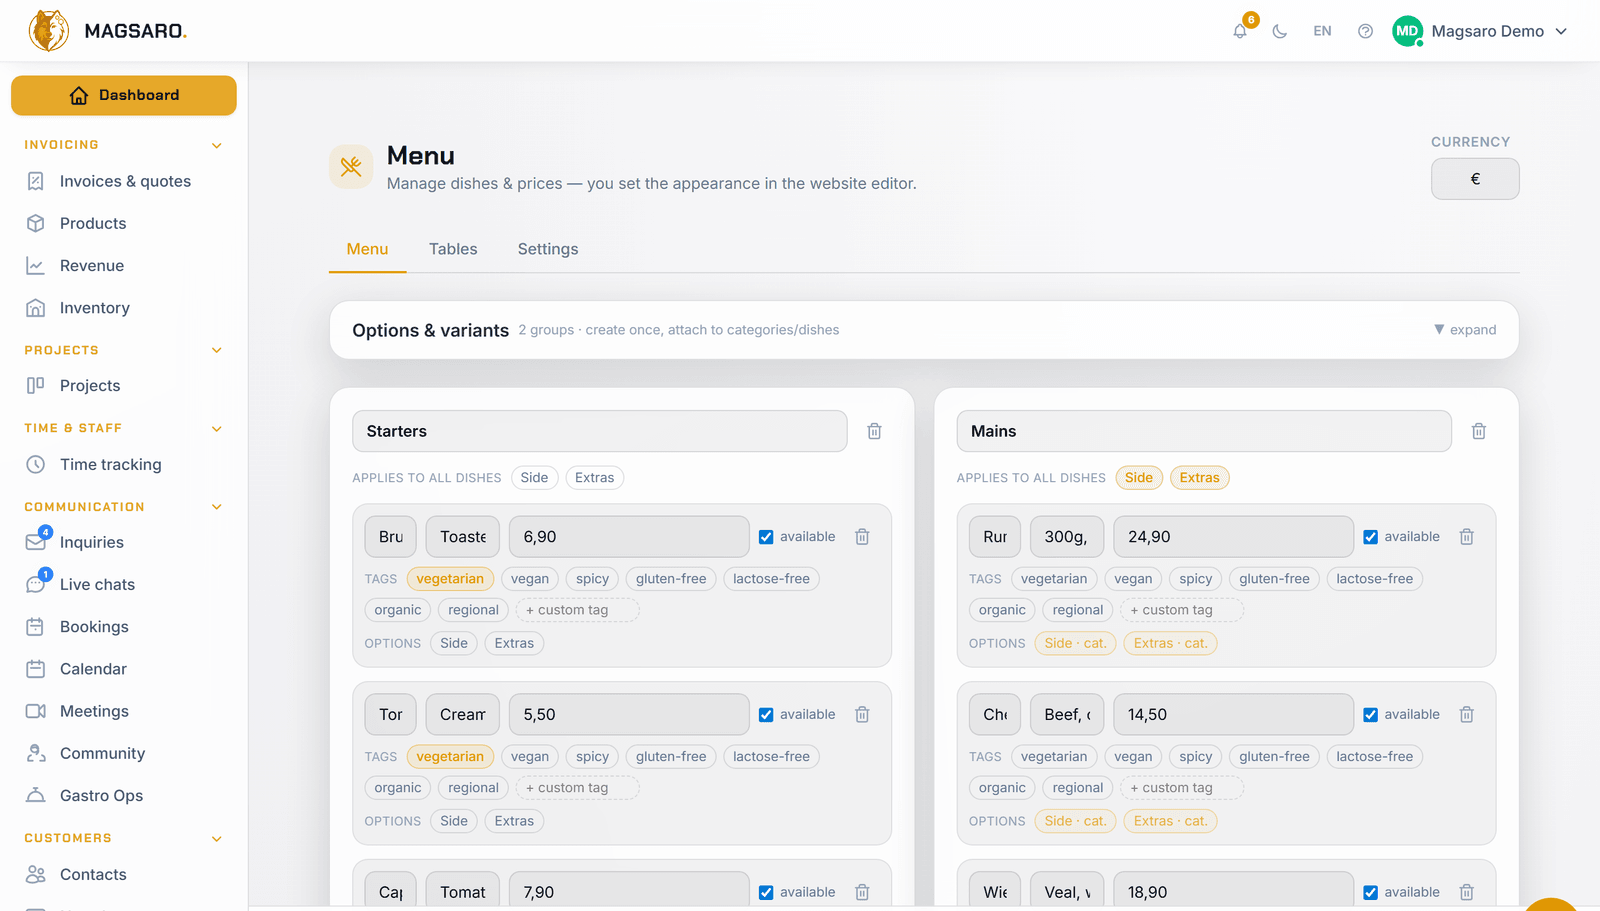
Task: Open Products in the sidebar
Action: point(124,223)
